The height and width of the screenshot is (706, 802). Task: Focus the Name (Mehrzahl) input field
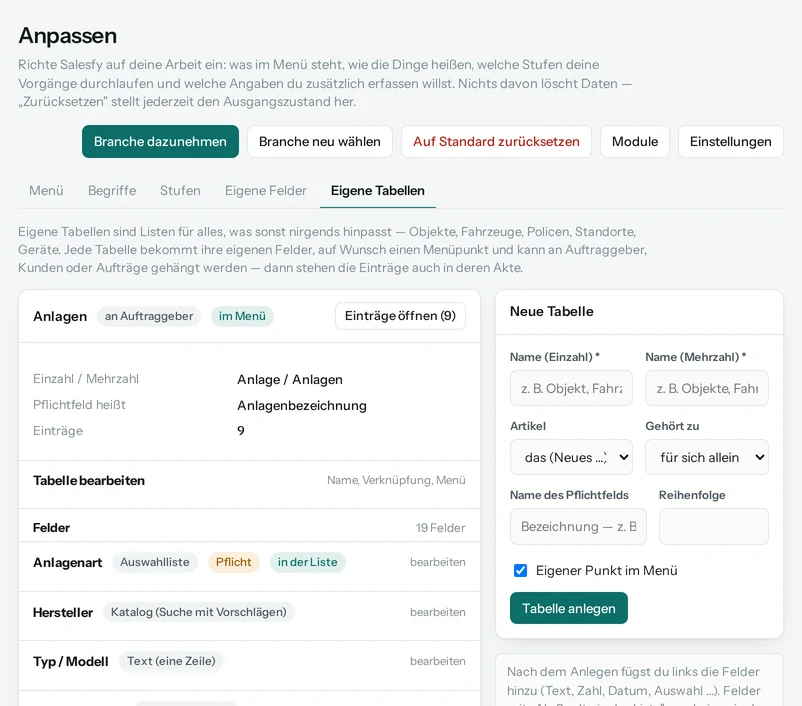point(707,388)
